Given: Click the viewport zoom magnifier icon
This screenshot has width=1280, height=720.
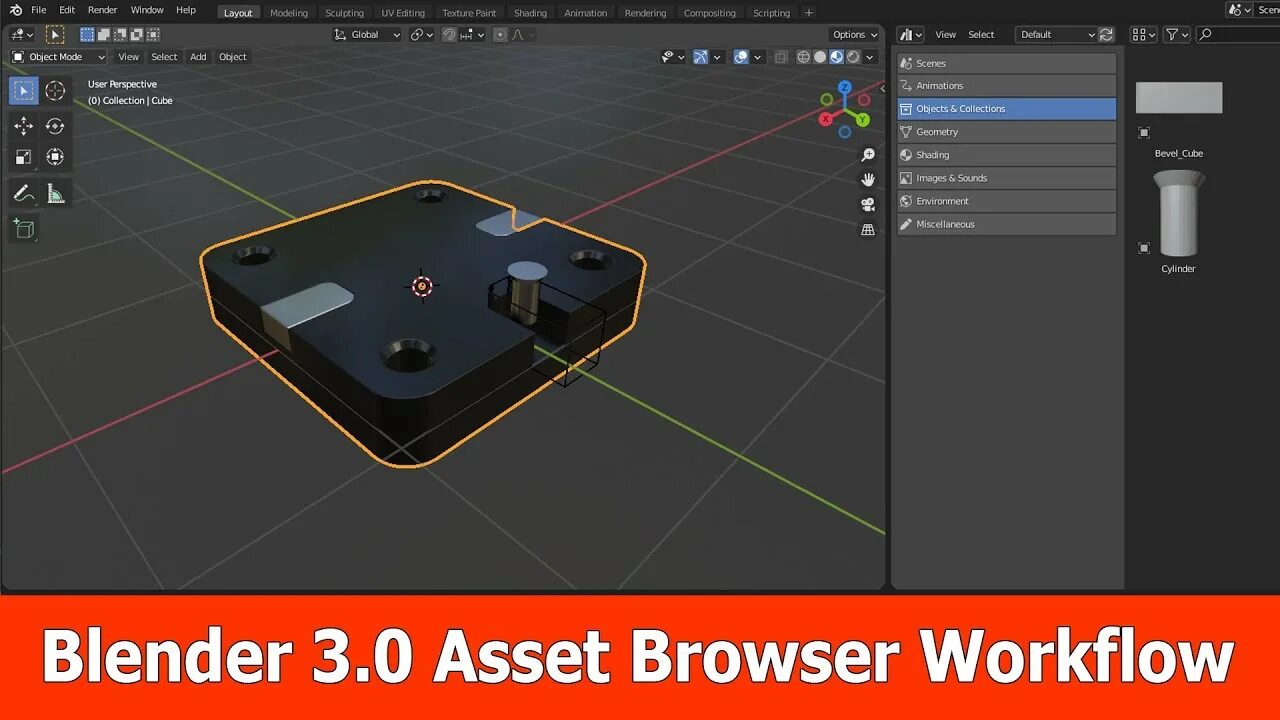Looking at the screenshot, I should tap(868, 155).
